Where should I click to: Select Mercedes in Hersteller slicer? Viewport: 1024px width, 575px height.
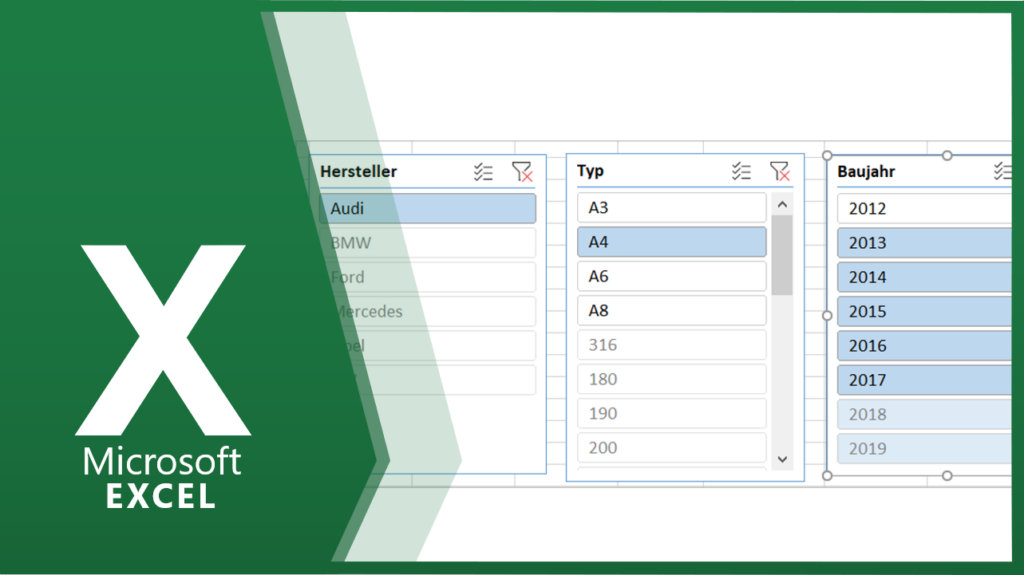coord(428,311)
